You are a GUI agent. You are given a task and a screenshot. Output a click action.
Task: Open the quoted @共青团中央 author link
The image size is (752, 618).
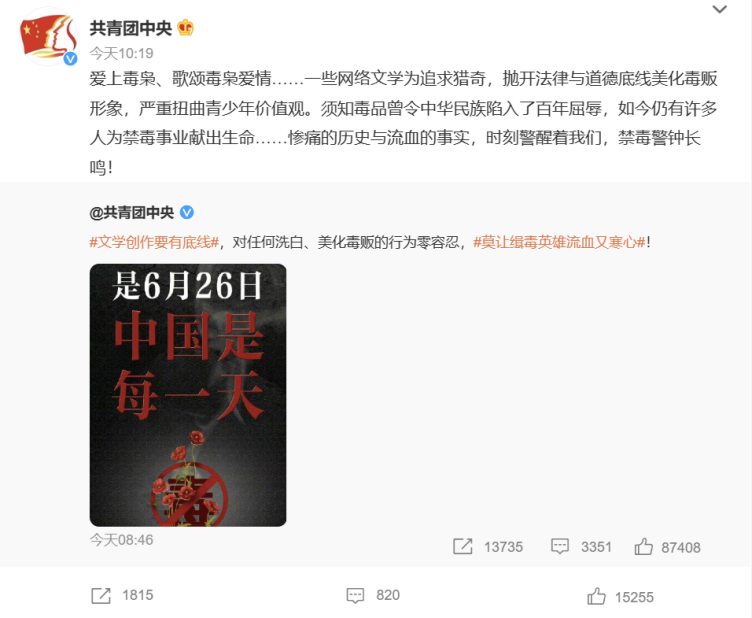coord(131,212)
